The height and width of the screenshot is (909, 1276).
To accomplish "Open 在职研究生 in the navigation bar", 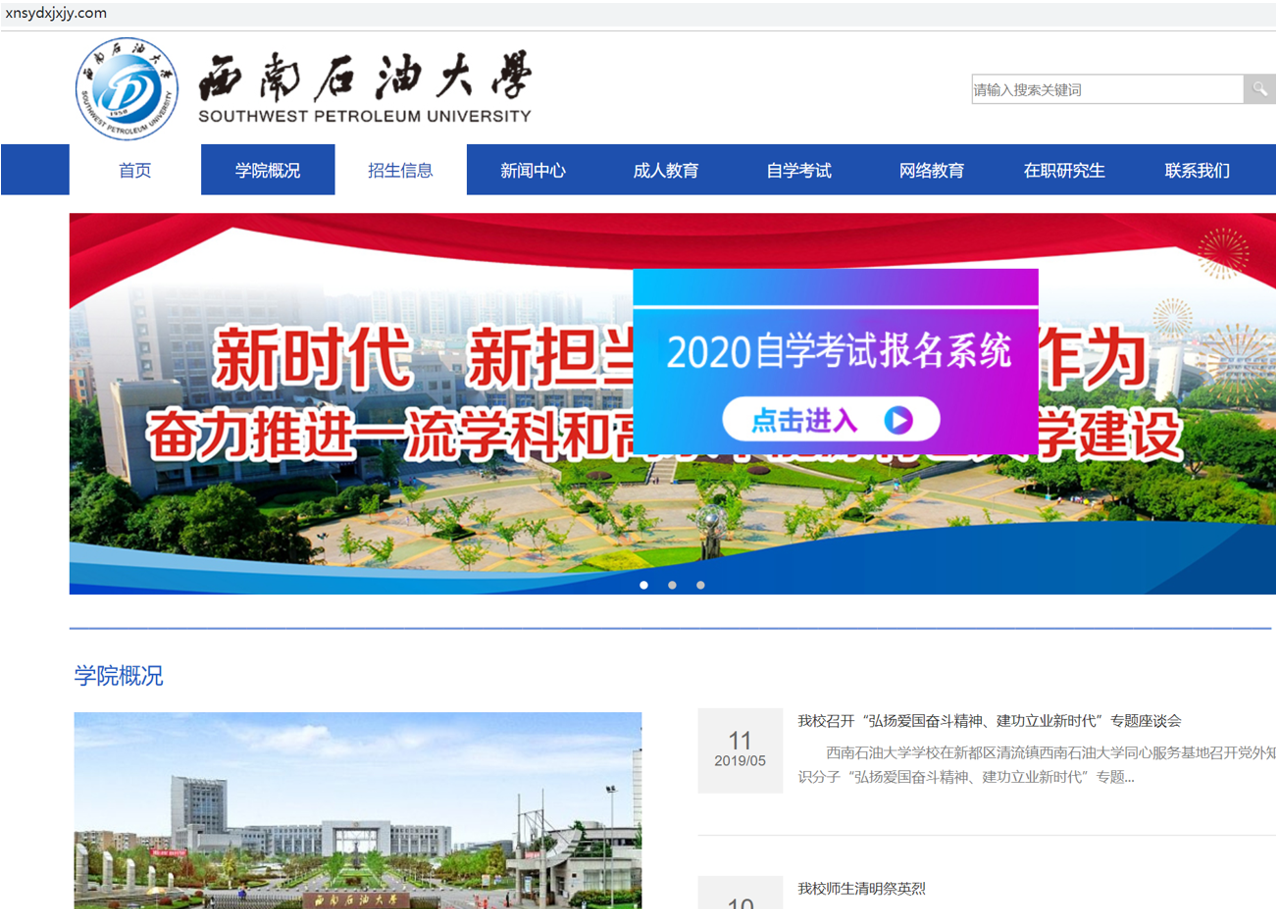I will [x=1064, y=170].
